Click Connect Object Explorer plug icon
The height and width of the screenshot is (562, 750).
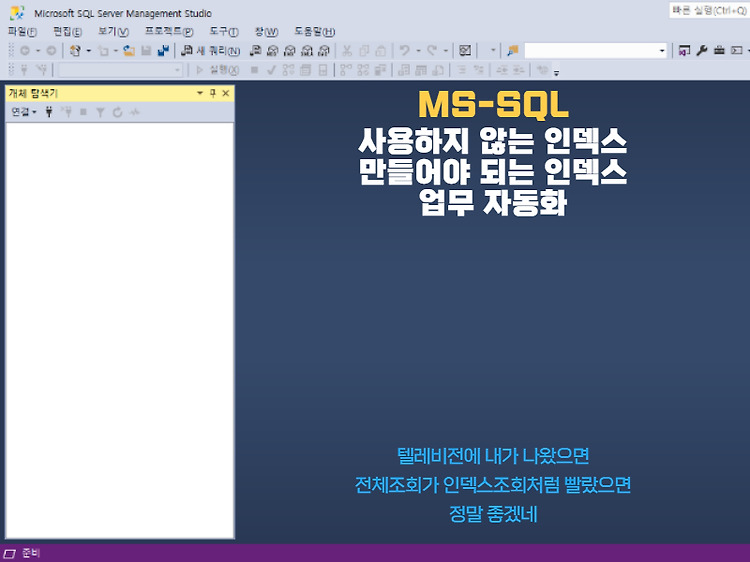(49, 112)
